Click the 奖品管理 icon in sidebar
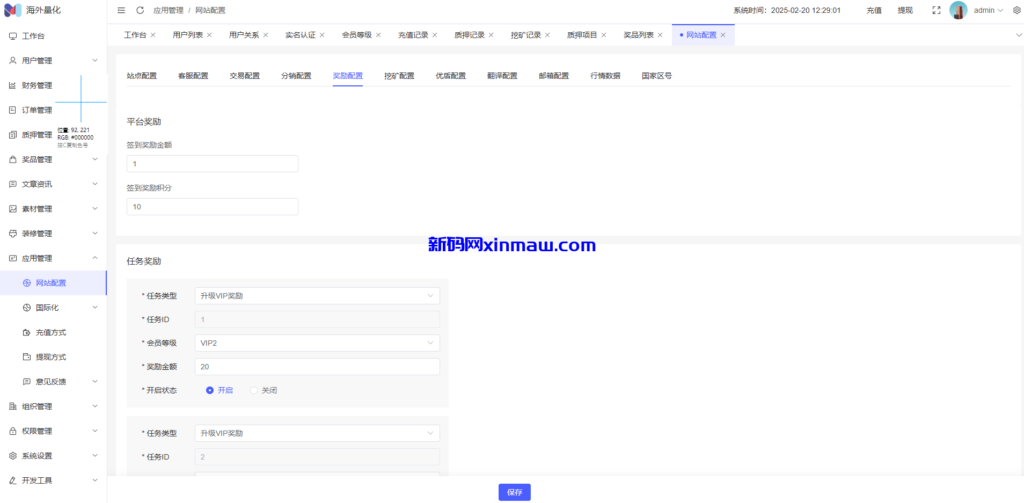 pos(12,159)
